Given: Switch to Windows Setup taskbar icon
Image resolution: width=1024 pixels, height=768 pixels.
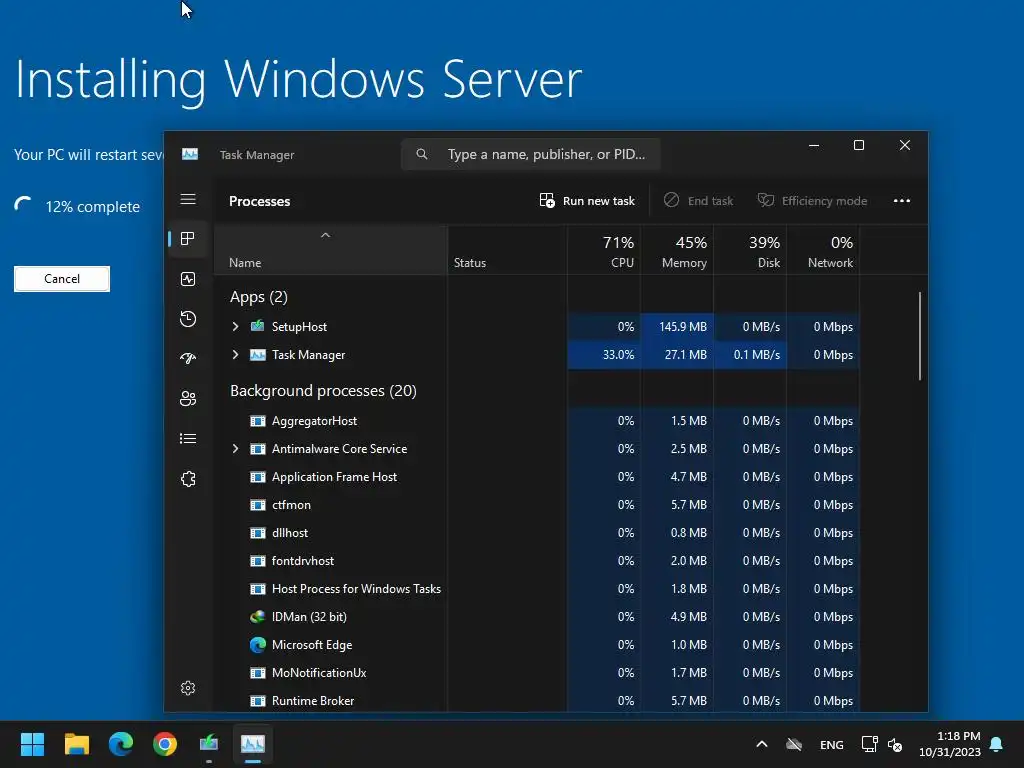Looking at the screenshot, I should pyautogui.click(x=209, y=744).
